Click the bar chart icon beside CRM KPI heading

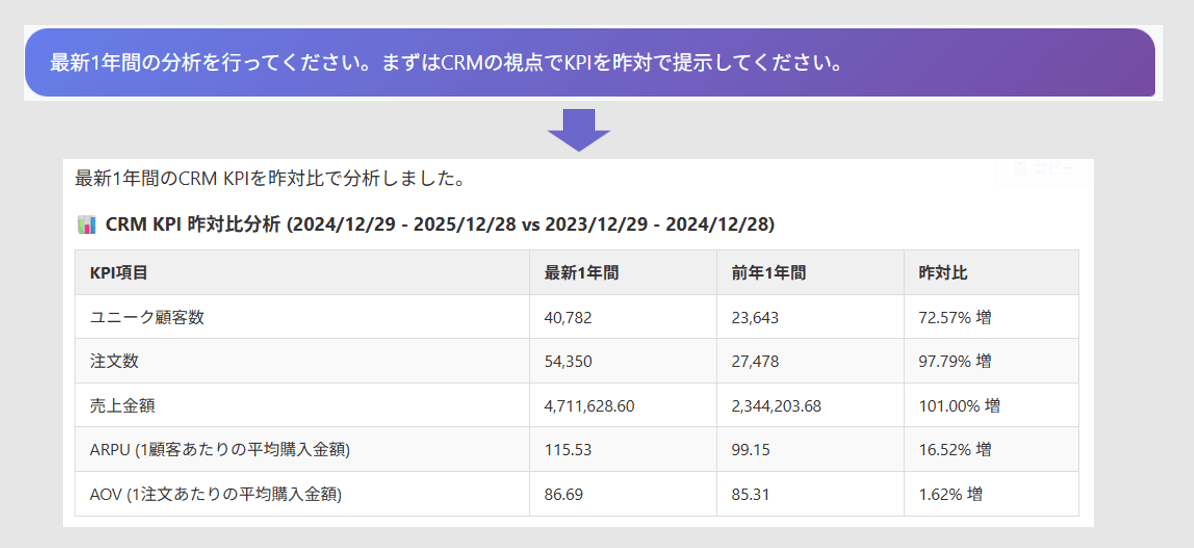pos(86,224)
